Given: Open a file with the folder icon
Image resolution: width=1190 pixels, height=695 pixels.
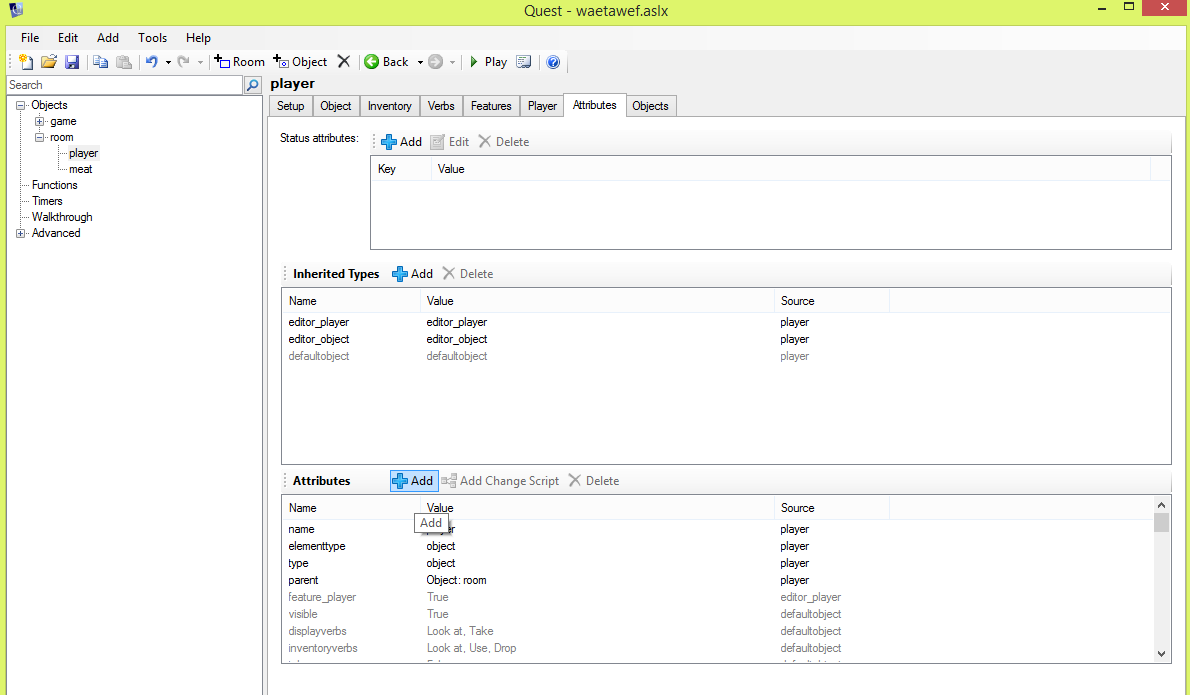Looking at the screenshot, I should coord(49,62).
